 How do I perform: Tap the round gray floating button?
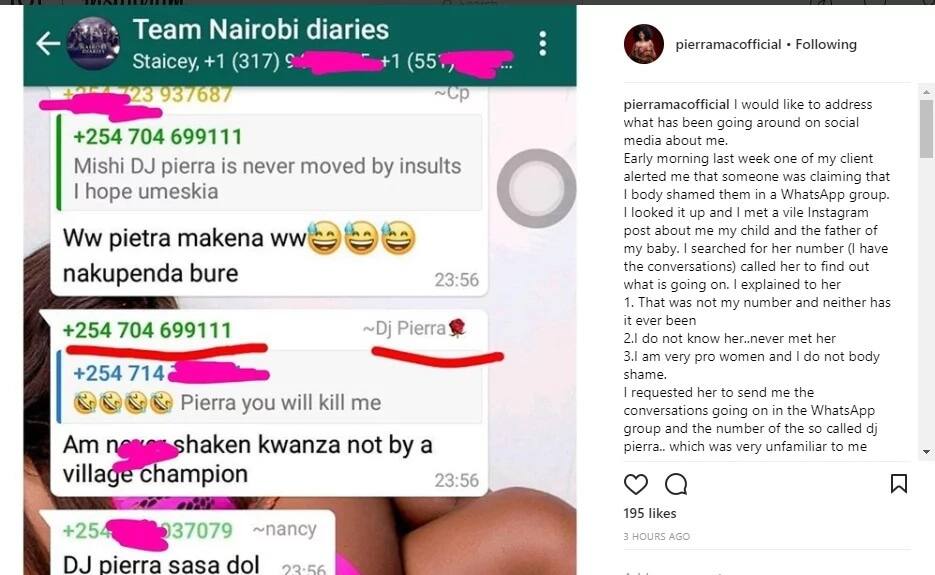pyautogui.click(x=536, y=188)
